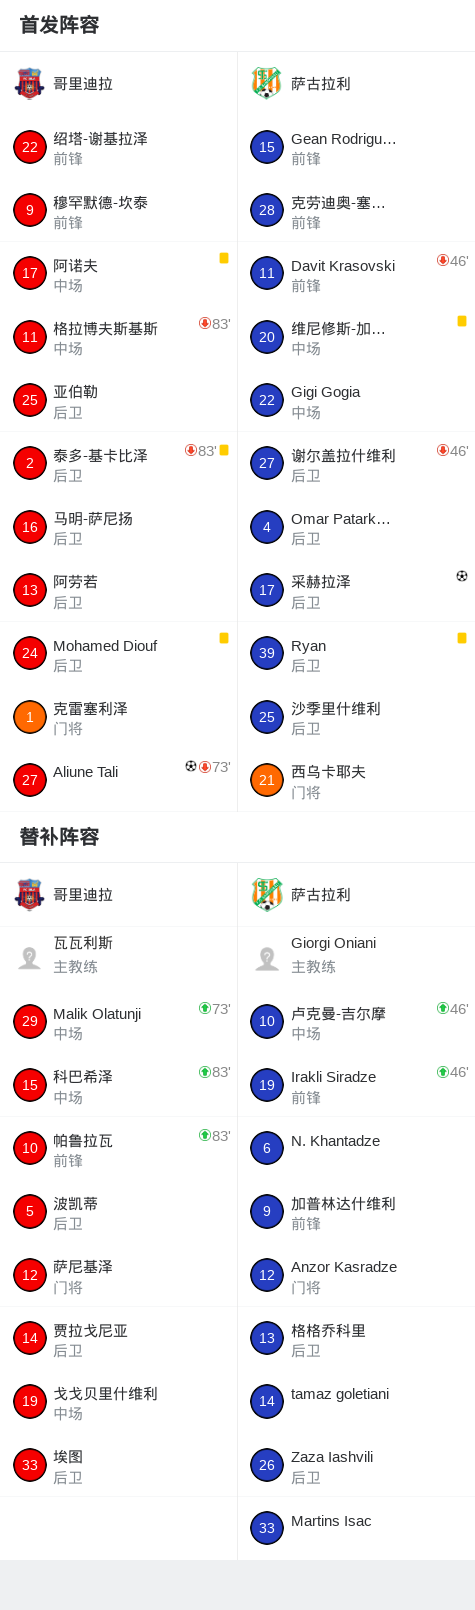The height and width of the screenshot is (1610, 475).
Task: Open substitute player 帕鲁拉瓦 entry
Action: [118, 1148]
